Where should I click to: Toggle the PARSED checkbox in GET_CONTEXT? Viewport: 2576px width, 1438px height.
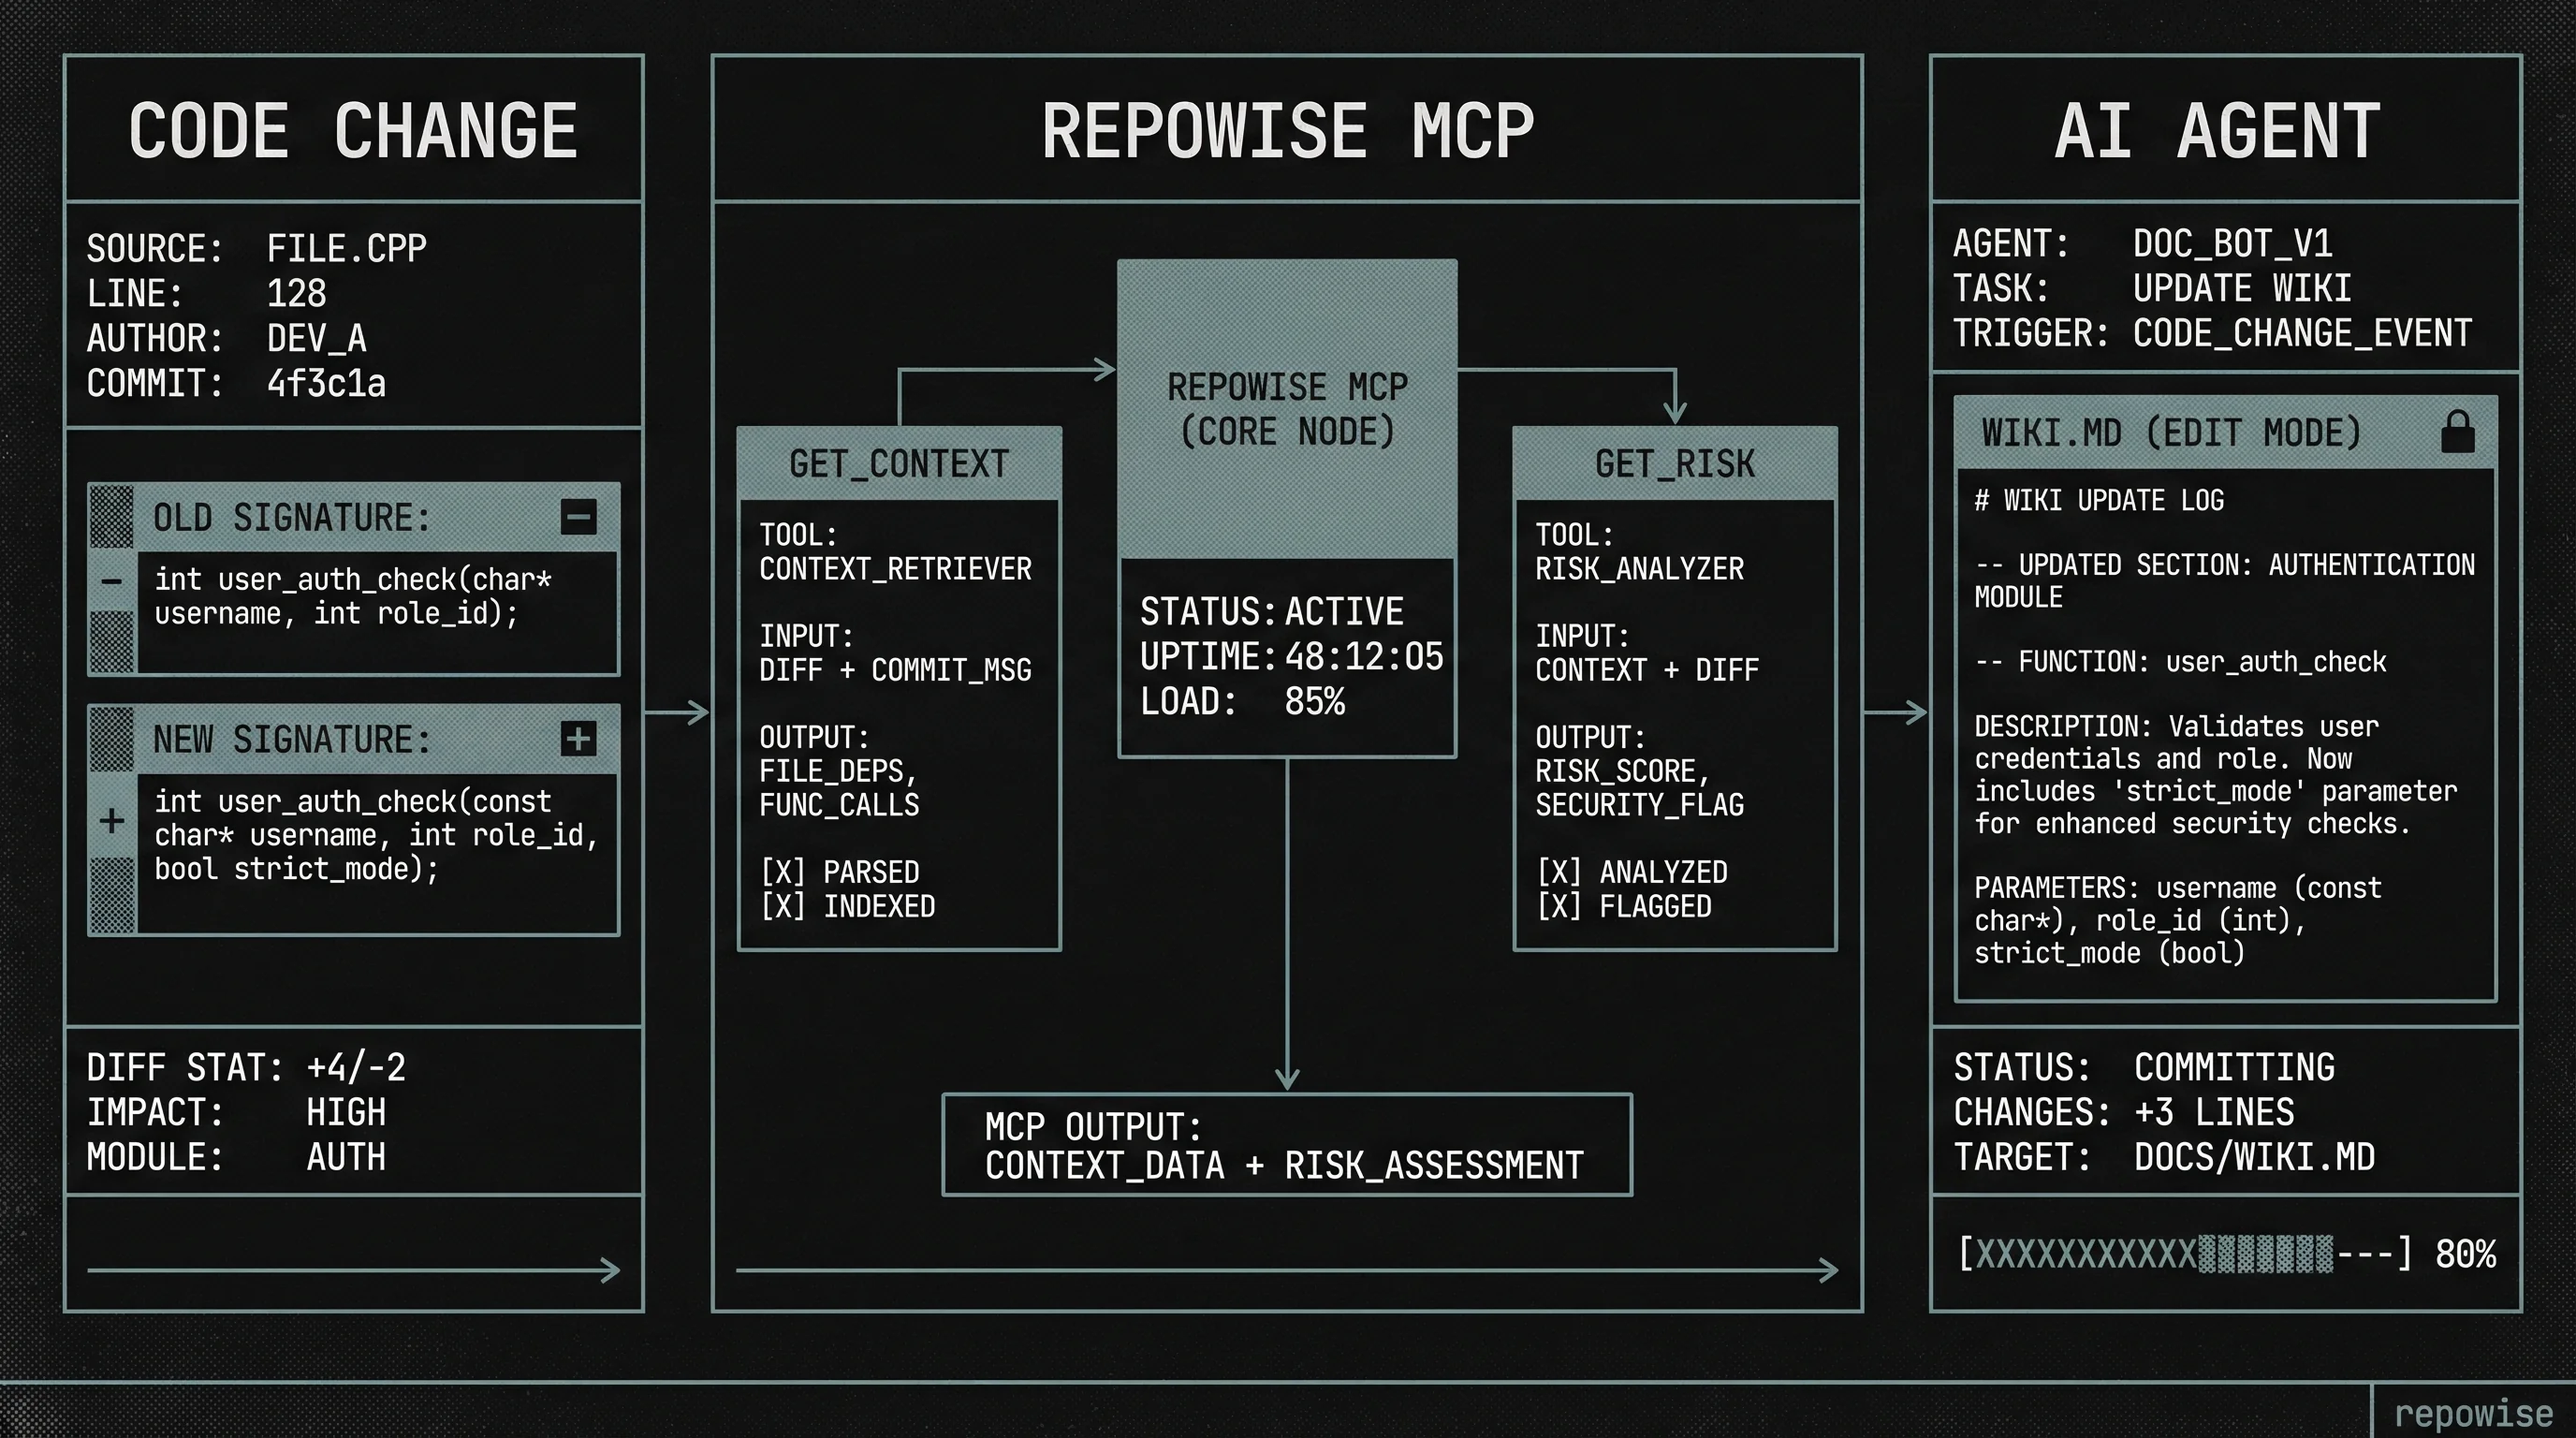(x=783, y=872)
